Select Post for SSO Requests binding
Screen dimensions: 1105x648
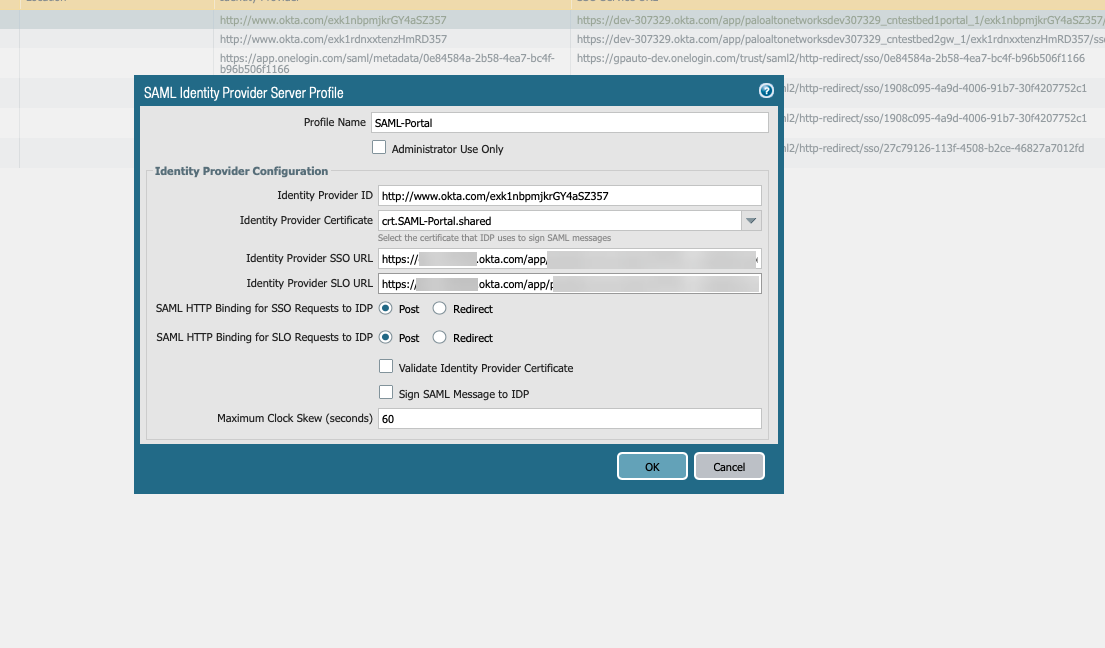coord(386,309)
